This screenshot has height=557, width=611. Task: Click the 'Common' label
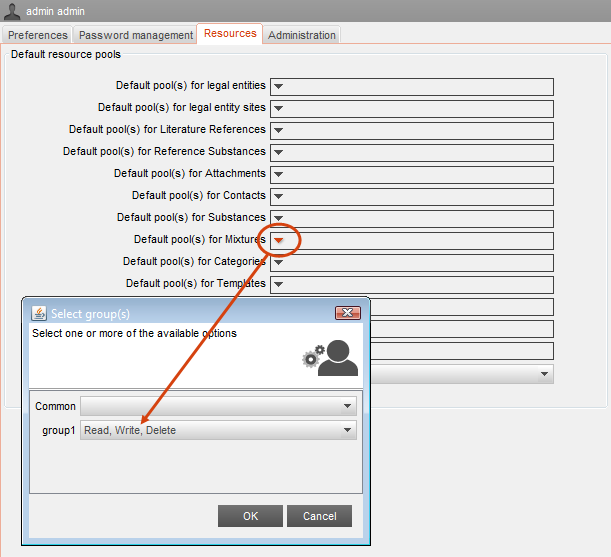tap(55, 406)
